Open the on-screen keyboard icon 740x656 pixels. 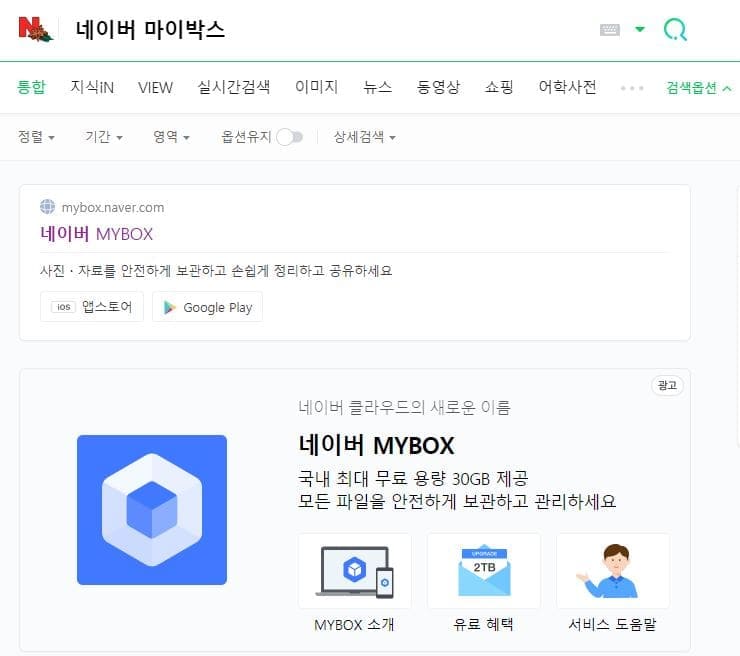pyautogui.click(x=609, y=30)
